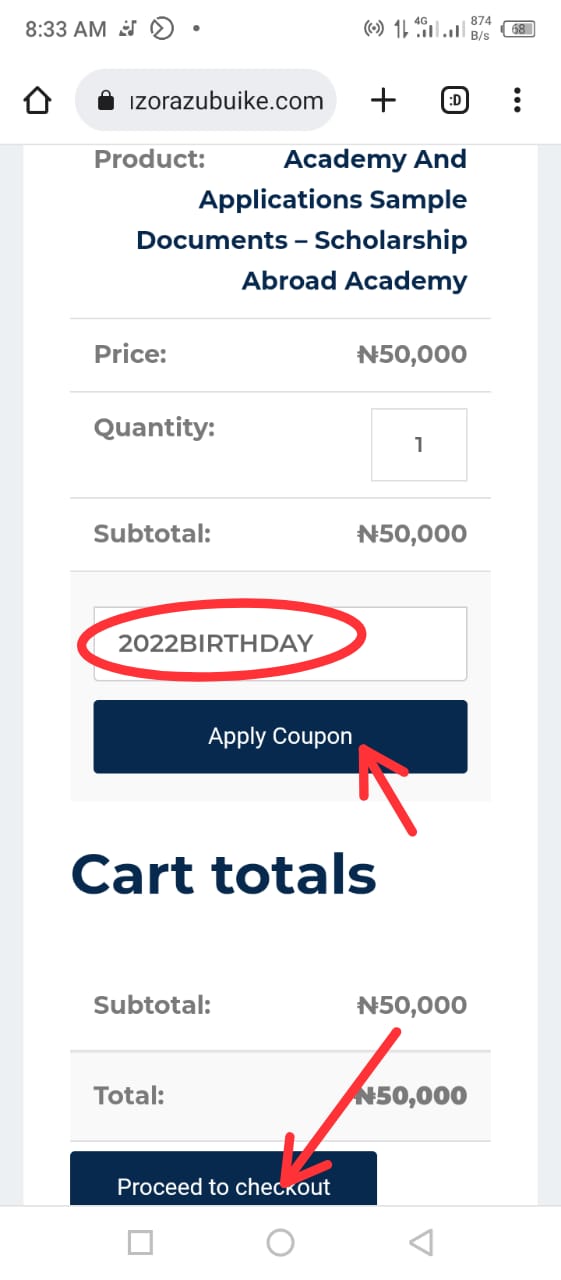Image resolution: width=561 pixels, height=1280 pixels.
Task: Tap the Android back navigation triangle
Action: tap(421, 1242)
